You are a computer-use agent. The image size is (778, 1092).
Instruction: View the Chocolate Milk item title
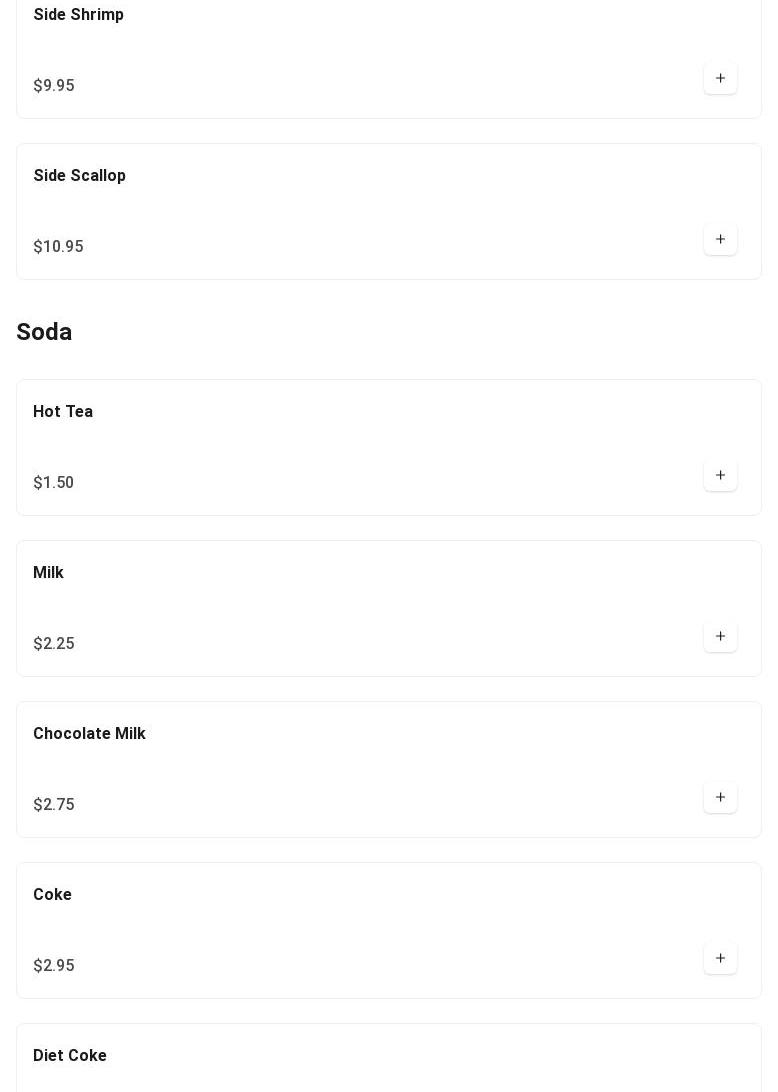[x=89, y=734]
